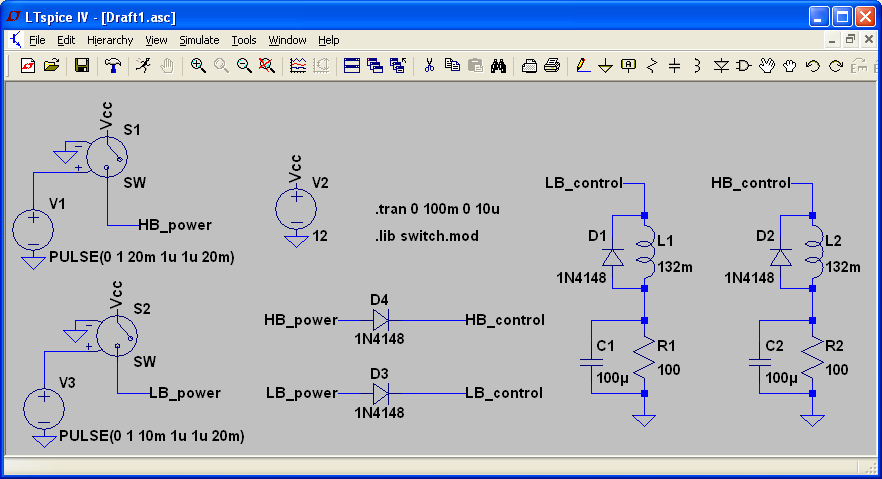This screenshot has width=882, height=479.
Task: Click the V2 voltage source symbol
Action: [x=296, y=209]
